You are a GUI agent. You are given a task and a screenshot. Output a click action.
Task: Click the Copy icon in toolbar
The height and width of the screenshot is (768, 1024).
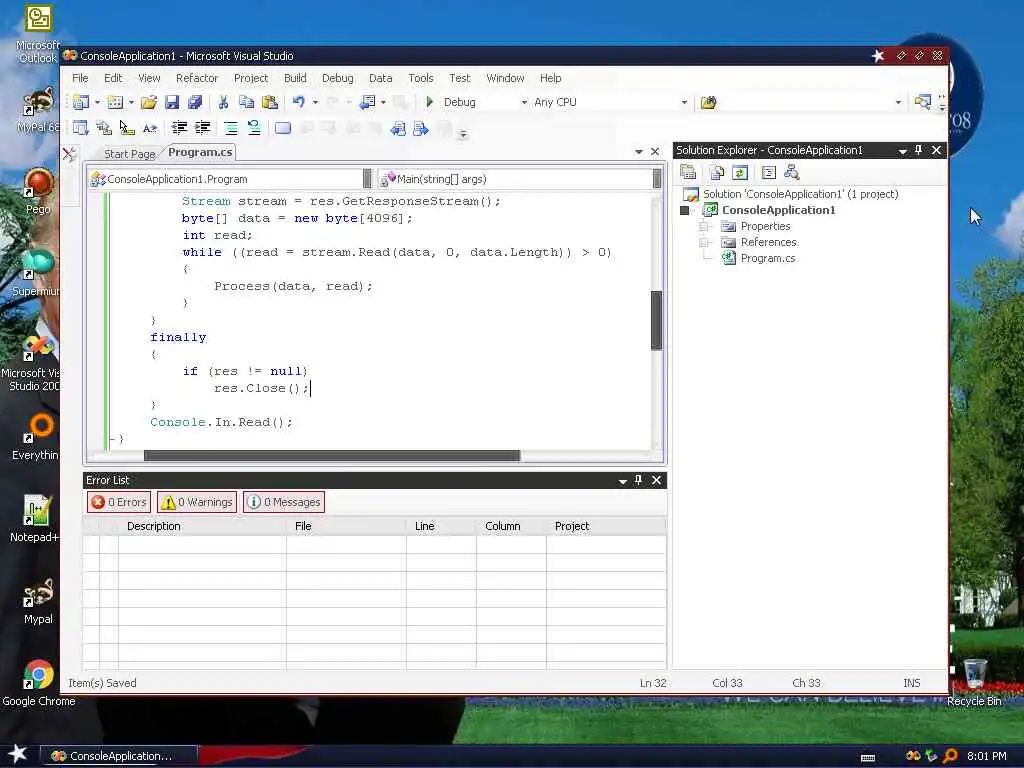point(246,102)
